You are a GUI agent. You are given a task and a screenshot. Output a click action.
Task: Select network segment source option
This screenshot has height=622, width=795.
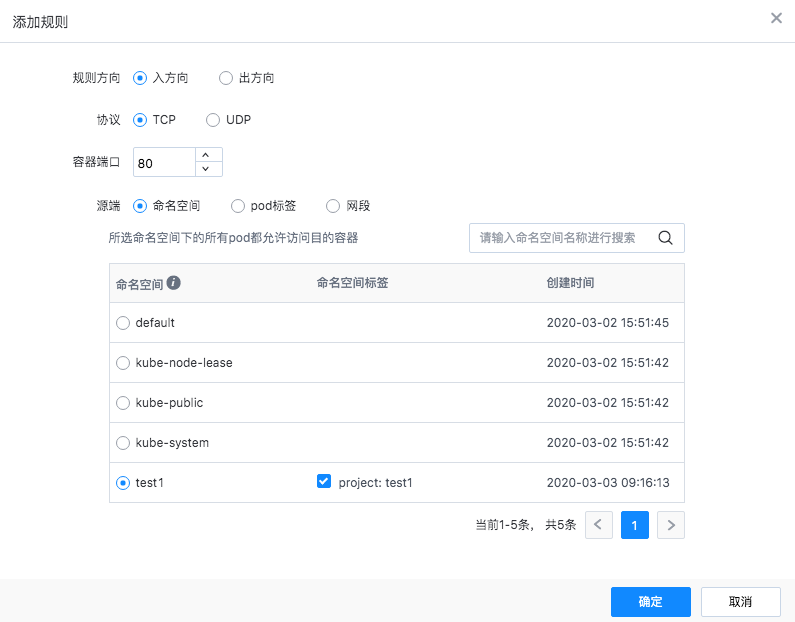pos(334,206)
